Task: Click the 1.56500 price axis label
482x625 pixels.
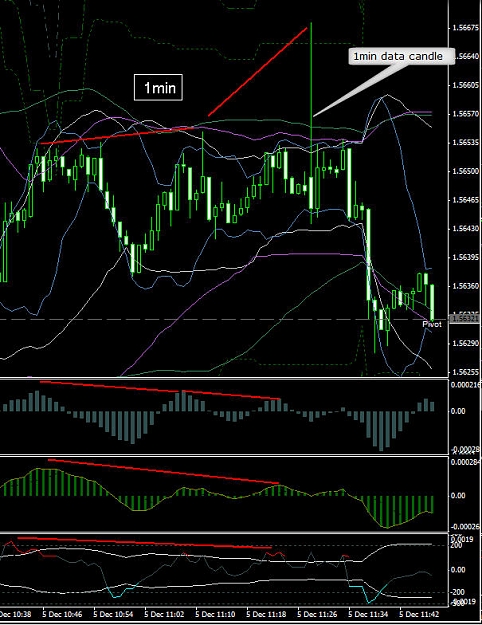Action: [466, 171]
